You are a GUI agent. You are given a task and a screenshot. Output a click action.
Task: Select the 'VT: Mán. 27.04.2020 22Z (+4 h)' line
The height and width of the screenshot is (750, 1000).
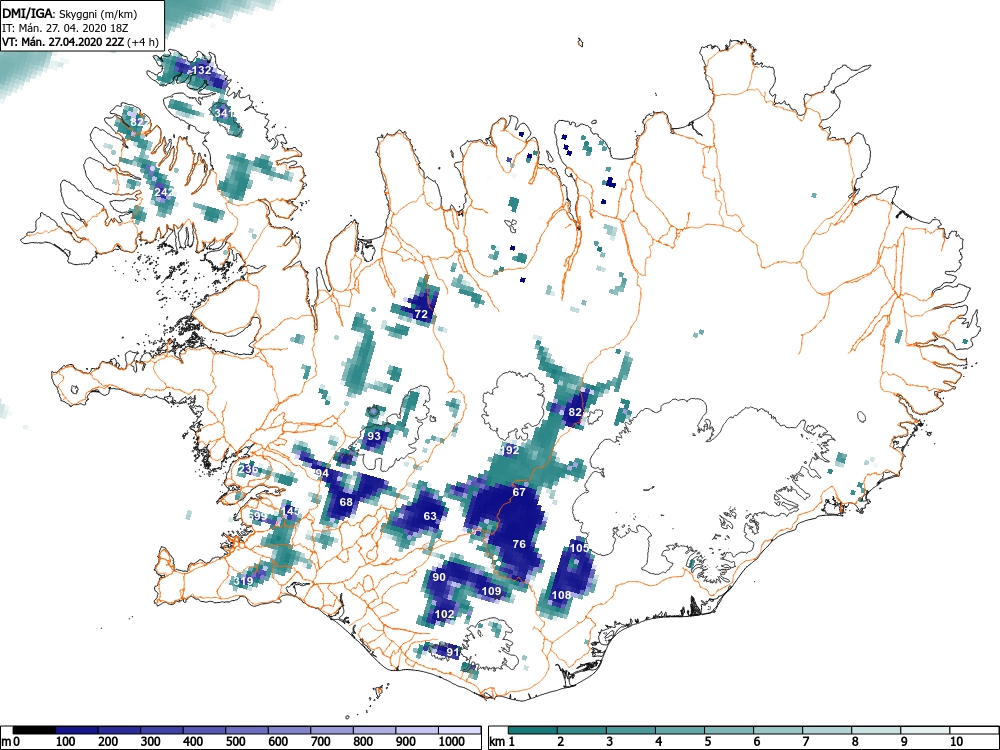(79, 42)
